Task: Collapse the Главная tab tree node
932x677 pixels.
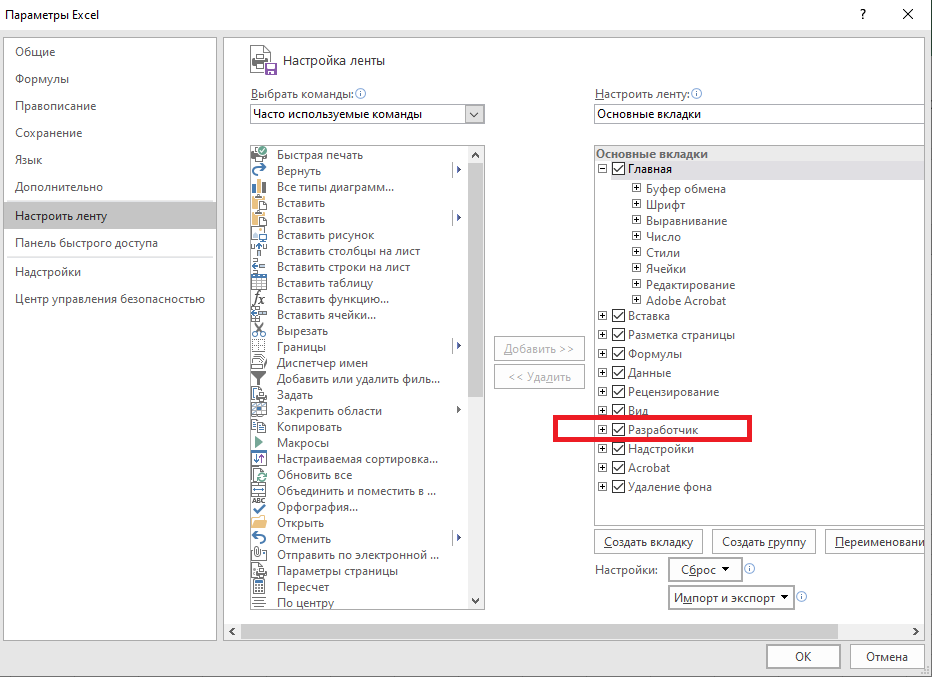Action: pyautogui.click(x=602, y=169)
